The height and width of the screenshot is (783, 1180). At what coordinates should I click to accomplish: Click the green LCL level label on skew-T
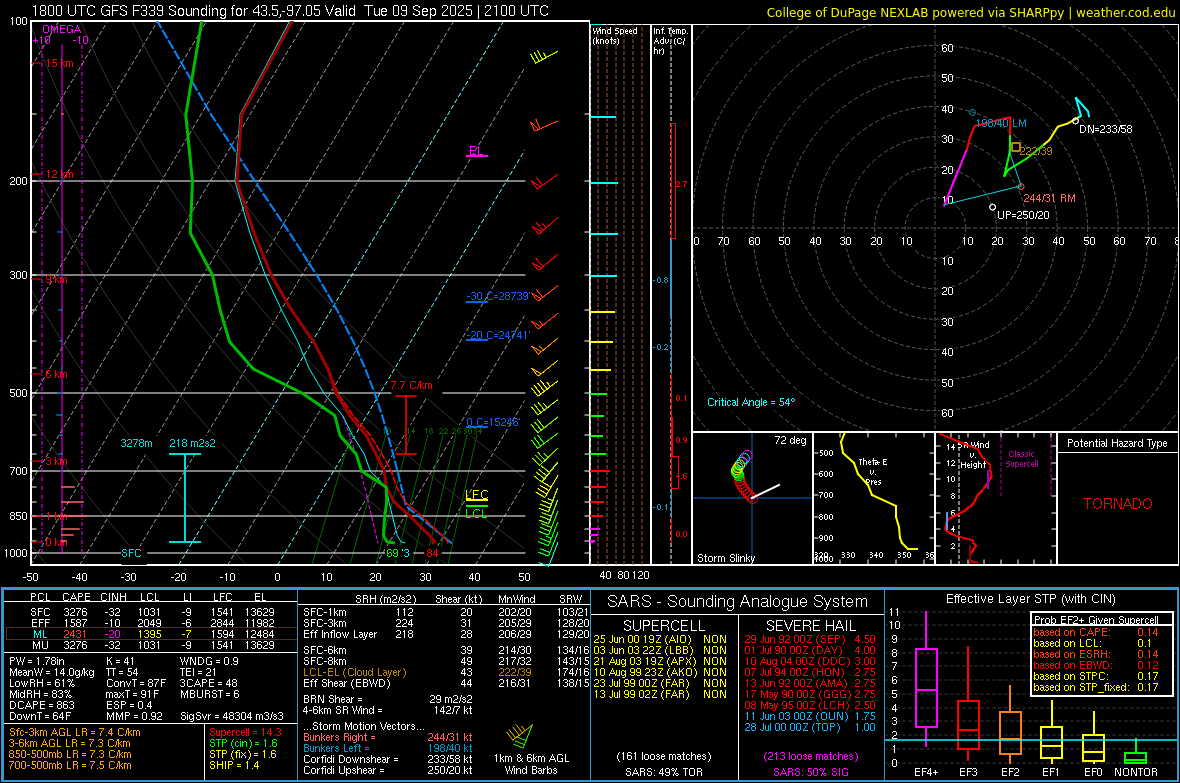coord(476,513)
